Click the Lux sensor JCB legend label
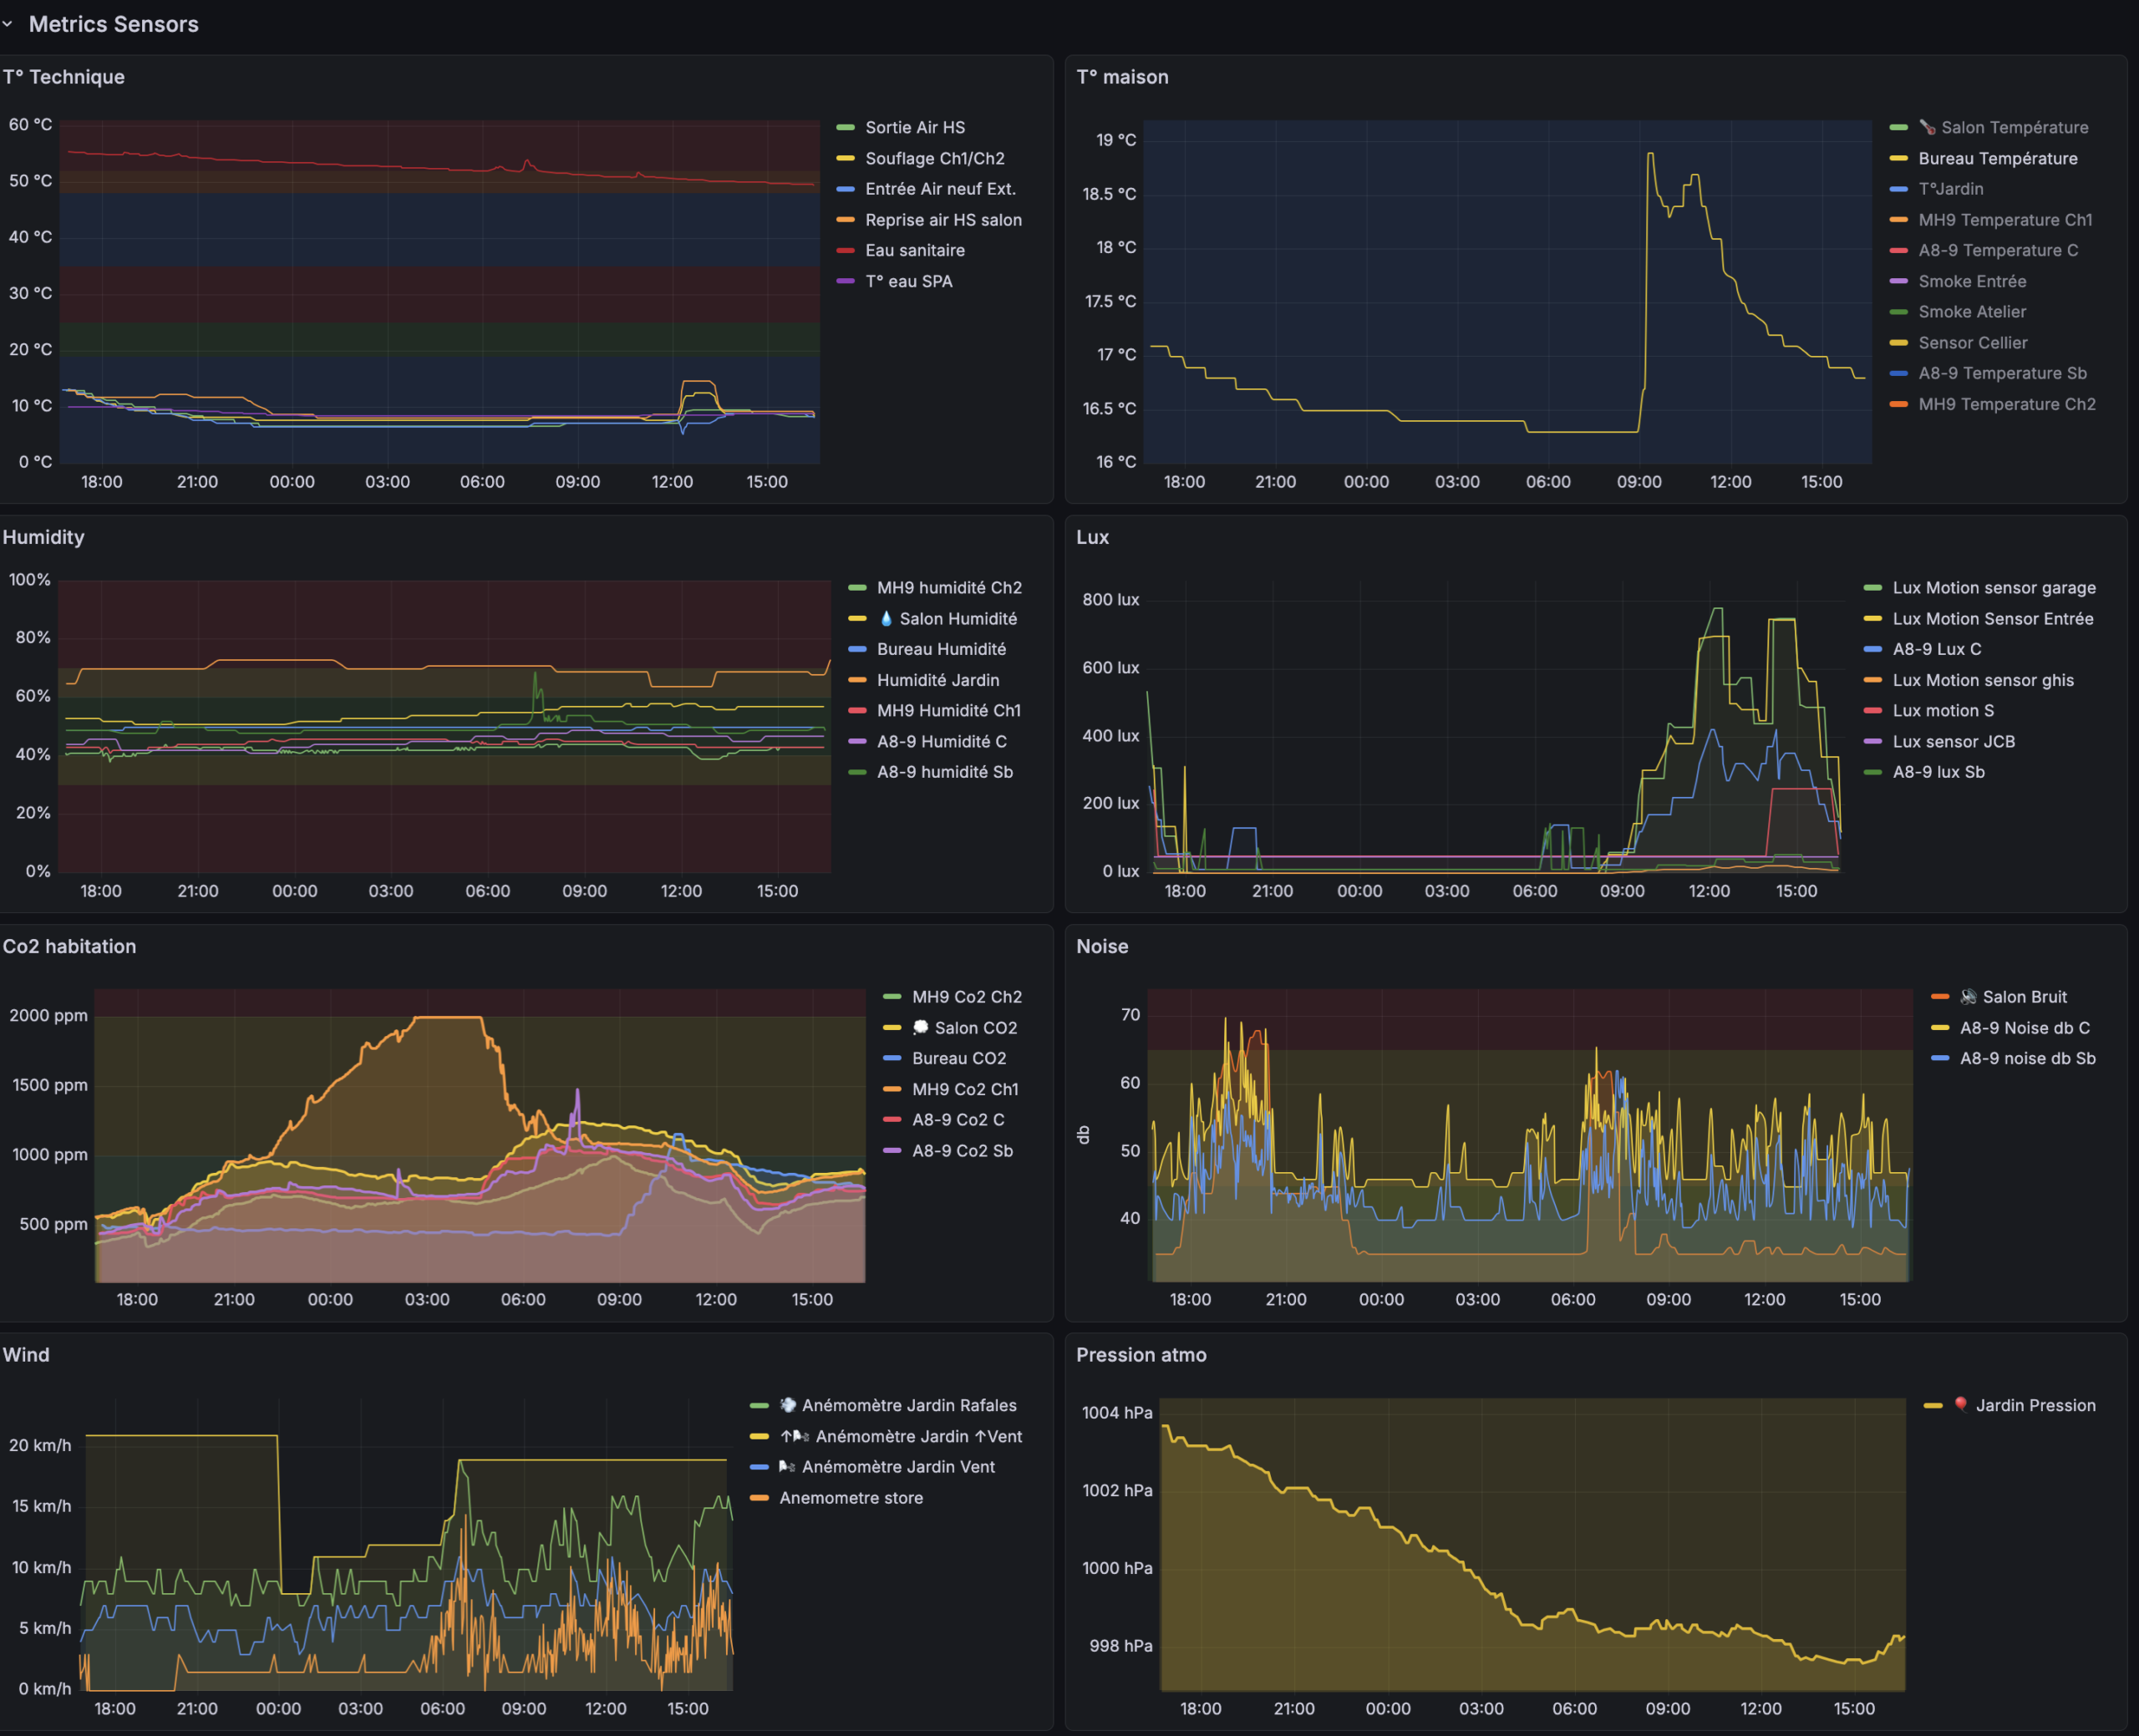2139x1736 pixels. point(1953,741)
